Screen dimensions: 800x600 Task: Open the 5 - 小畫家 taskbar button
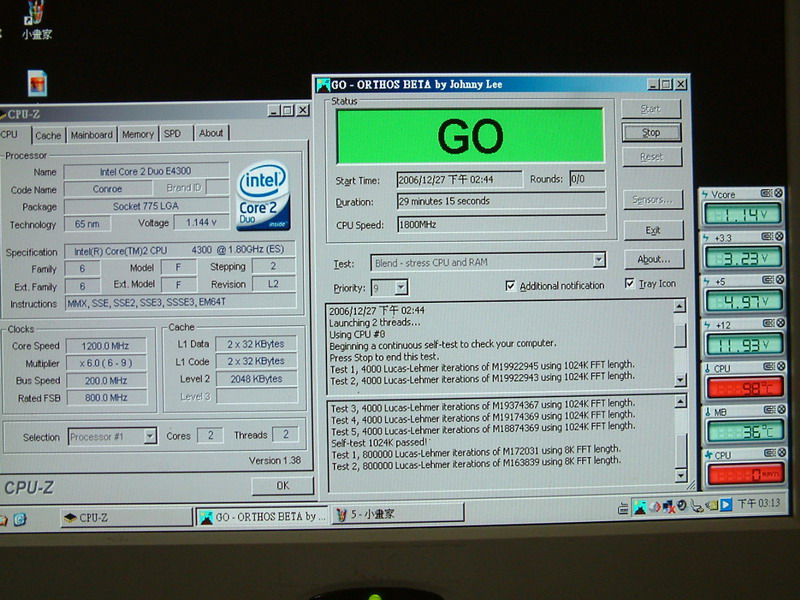tap(398, 514)
